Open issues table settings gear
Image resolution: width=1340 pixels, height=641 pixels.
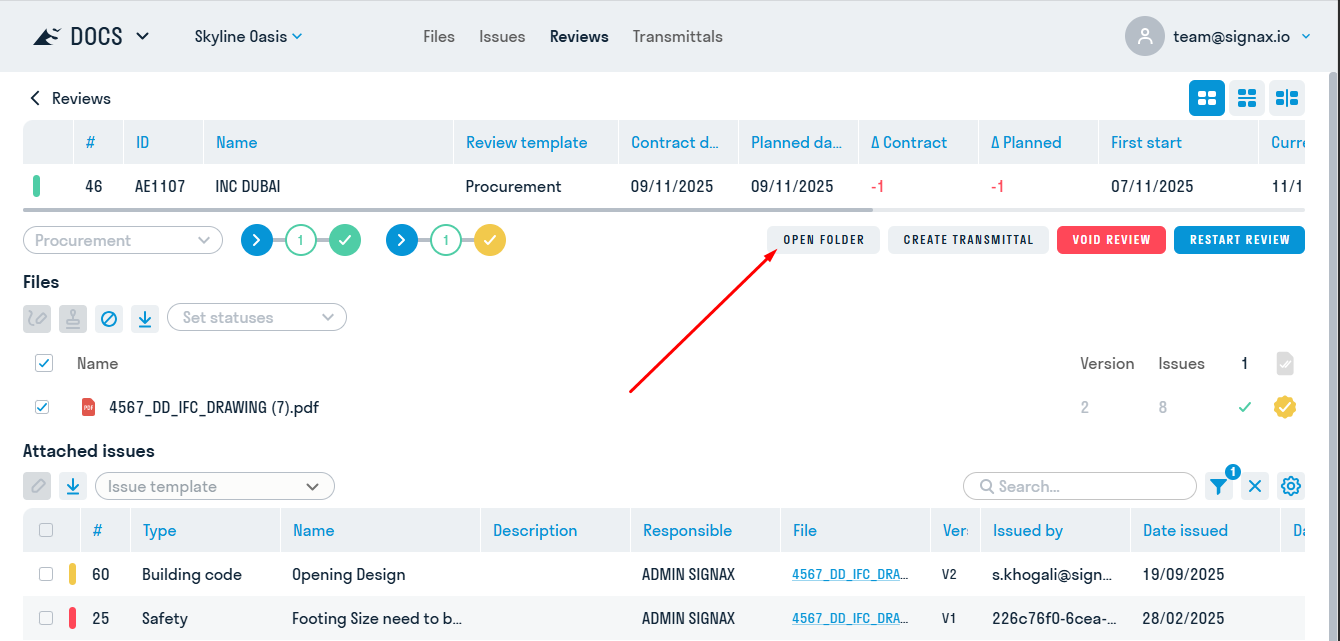click(1291, 486)
